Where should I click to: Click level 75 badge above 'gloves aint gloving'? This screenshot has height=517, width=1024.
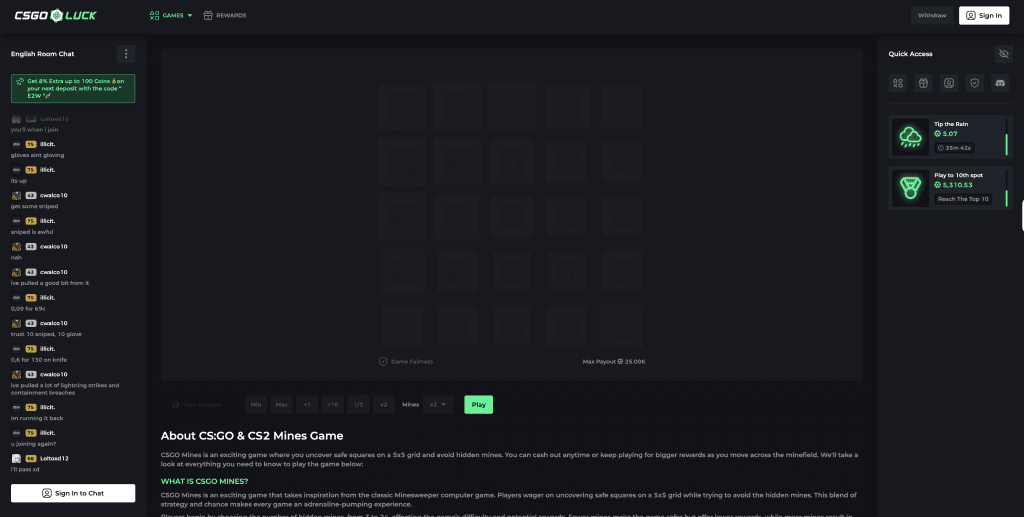click(x=31, y=144)
